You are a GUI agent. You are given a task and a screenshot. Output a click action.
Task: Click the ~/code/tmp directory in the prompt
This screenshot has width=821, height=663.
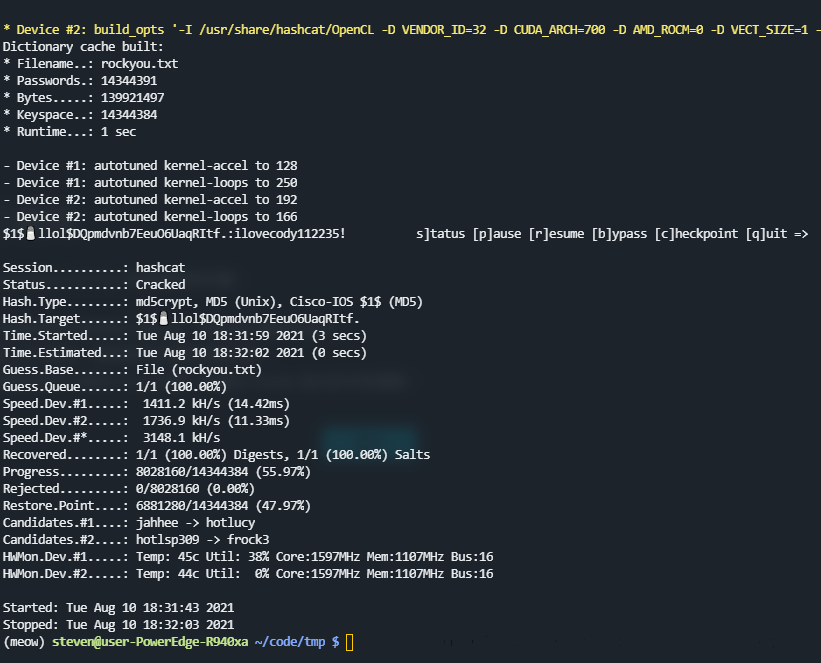click(x=290, y=642)
